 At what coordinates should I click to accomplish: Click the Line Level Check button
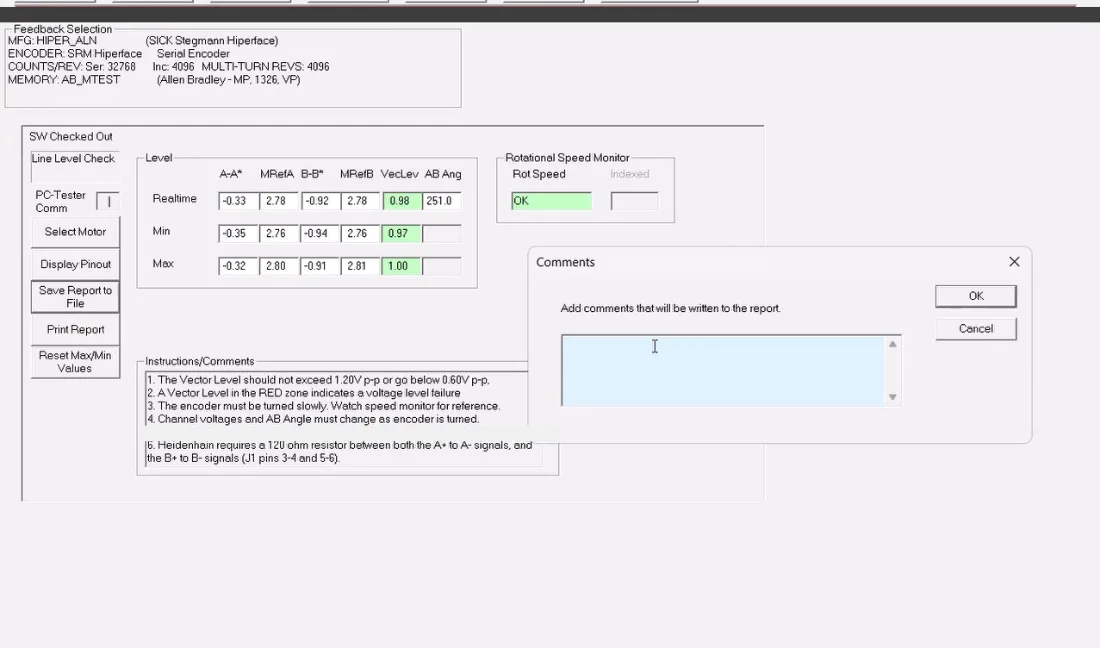74,166
